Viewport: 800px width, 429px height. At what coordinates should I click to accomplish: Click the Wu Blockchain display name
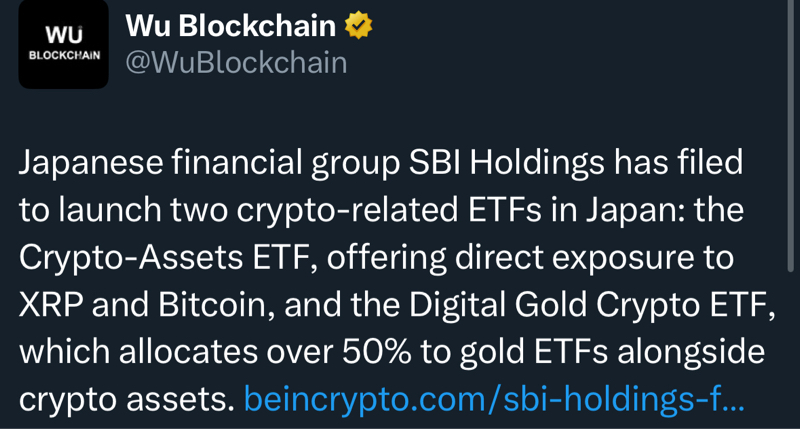229,27
